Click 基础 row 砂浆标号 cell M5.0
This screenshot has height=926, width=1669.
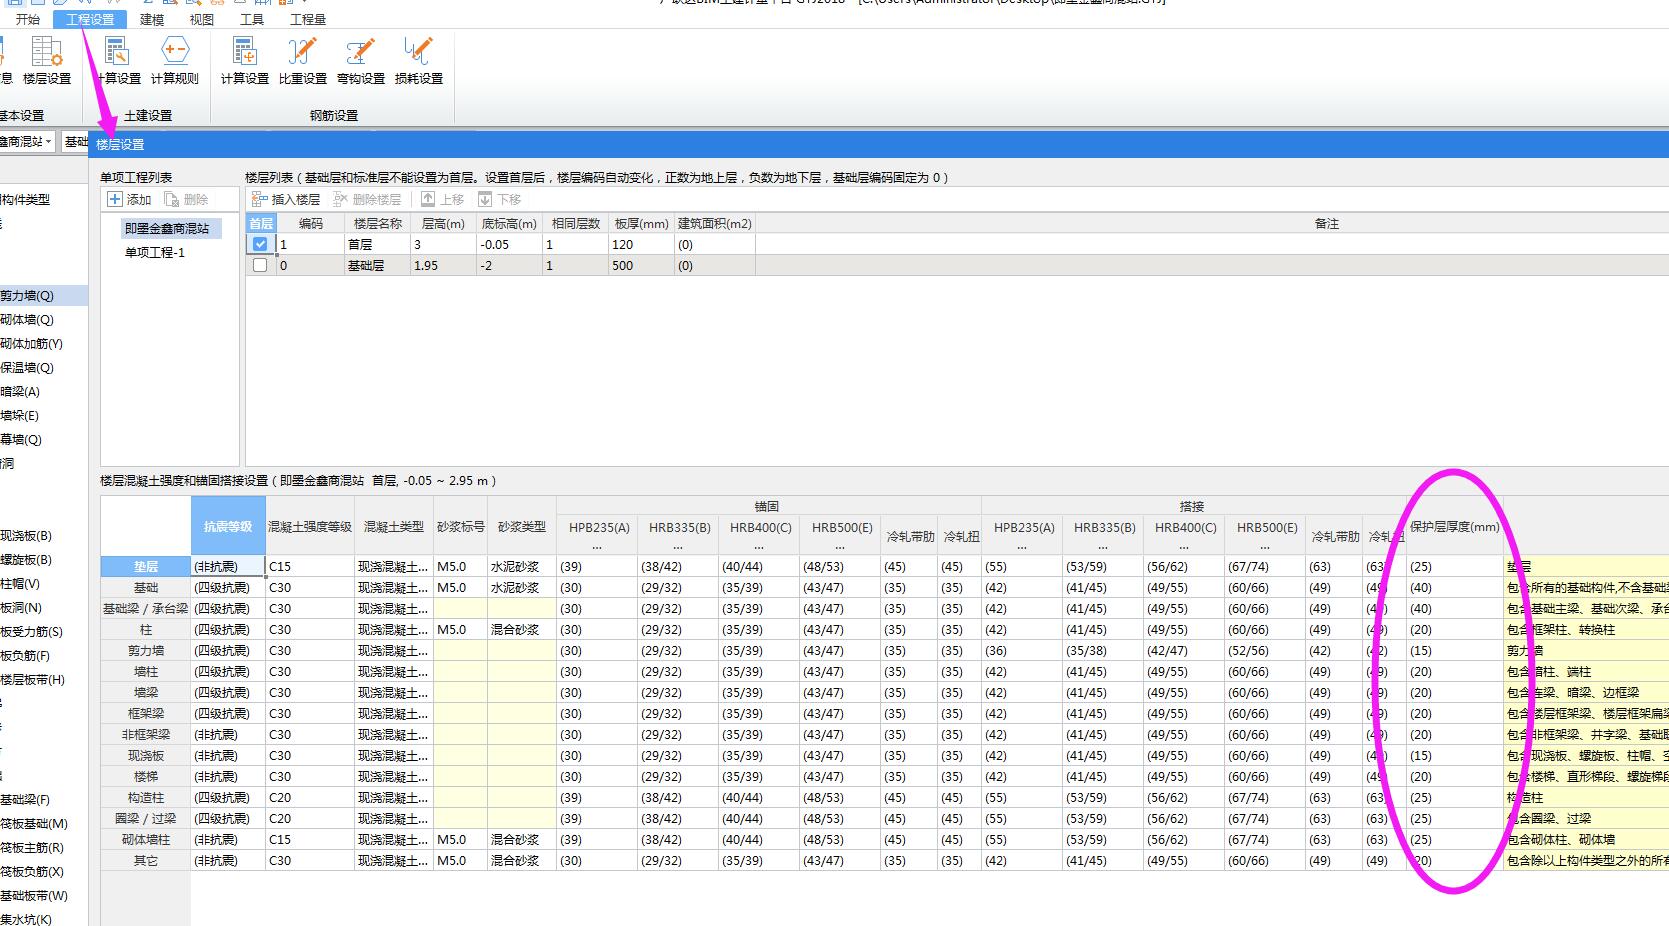point(460,588)
